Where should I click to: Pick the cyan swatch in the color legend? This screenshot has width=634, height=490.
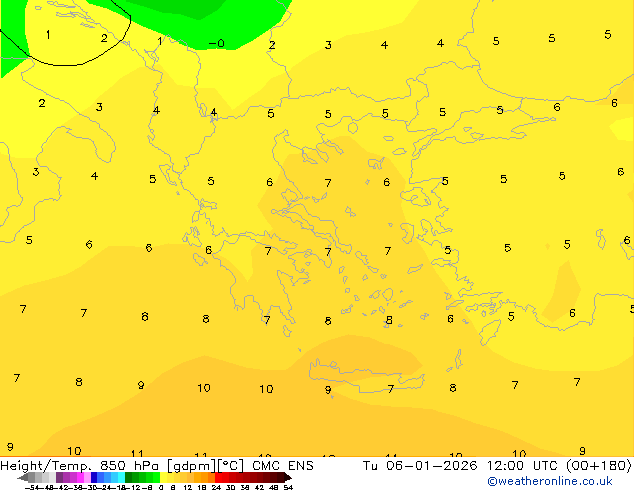coord(121,477)
